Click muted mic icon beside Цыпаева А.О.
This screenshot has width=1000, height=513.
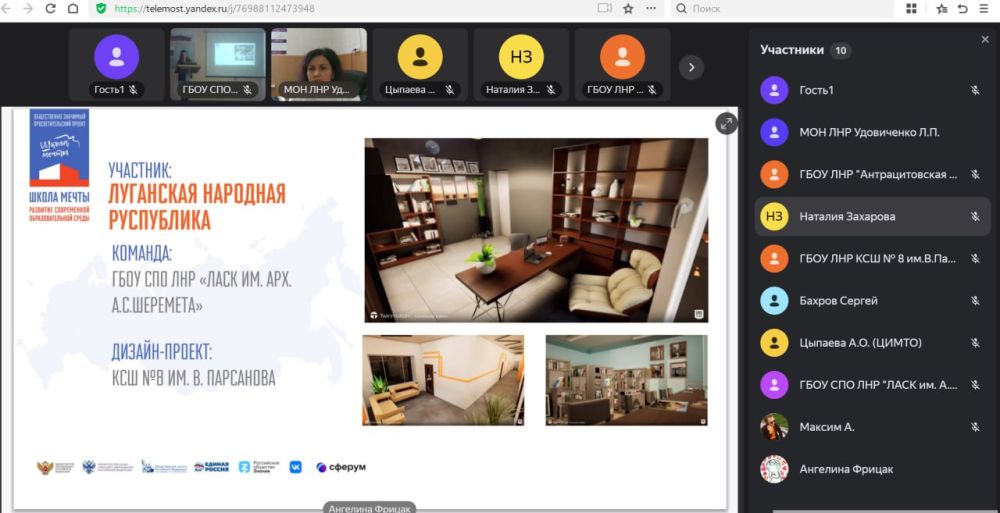975,343
